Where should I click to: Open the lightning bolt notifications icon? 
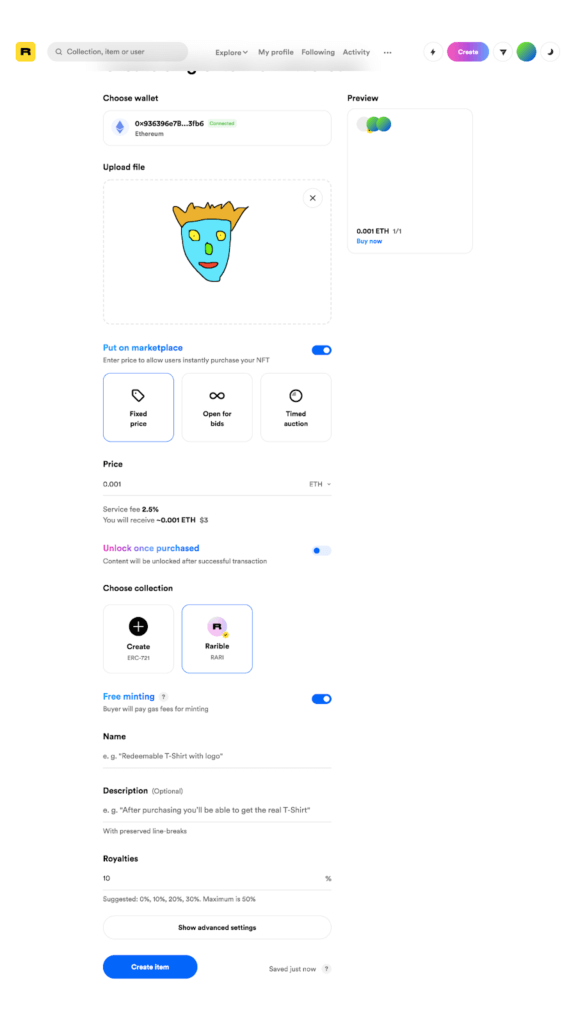pos(433,52)
